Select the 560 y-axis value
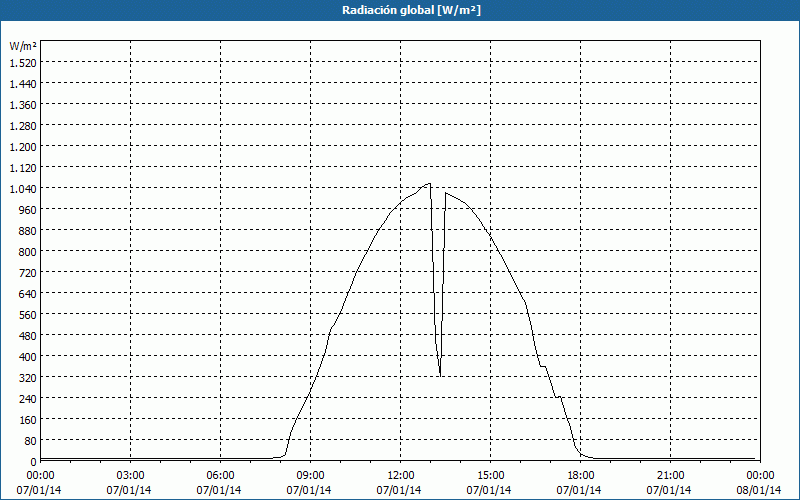800x500 pixels. coord(28,315)
